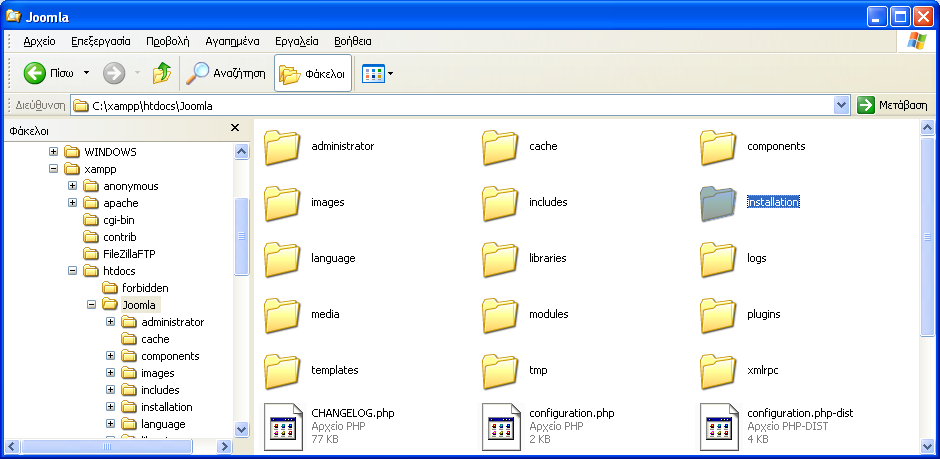Select the modules folder icon
Image resolution: width=940 pixels, height=459 pixels.
coord(500,315)
